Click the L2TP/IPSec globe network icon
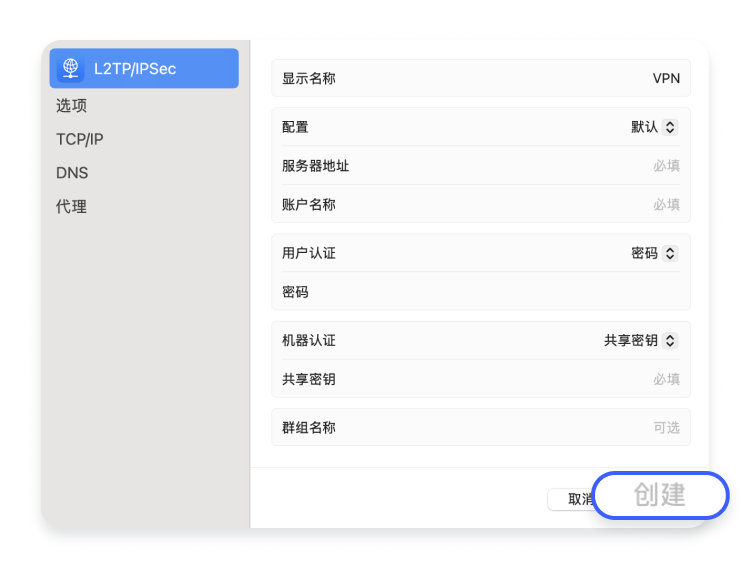Screen dimensions: 750x568 point(70,68)
